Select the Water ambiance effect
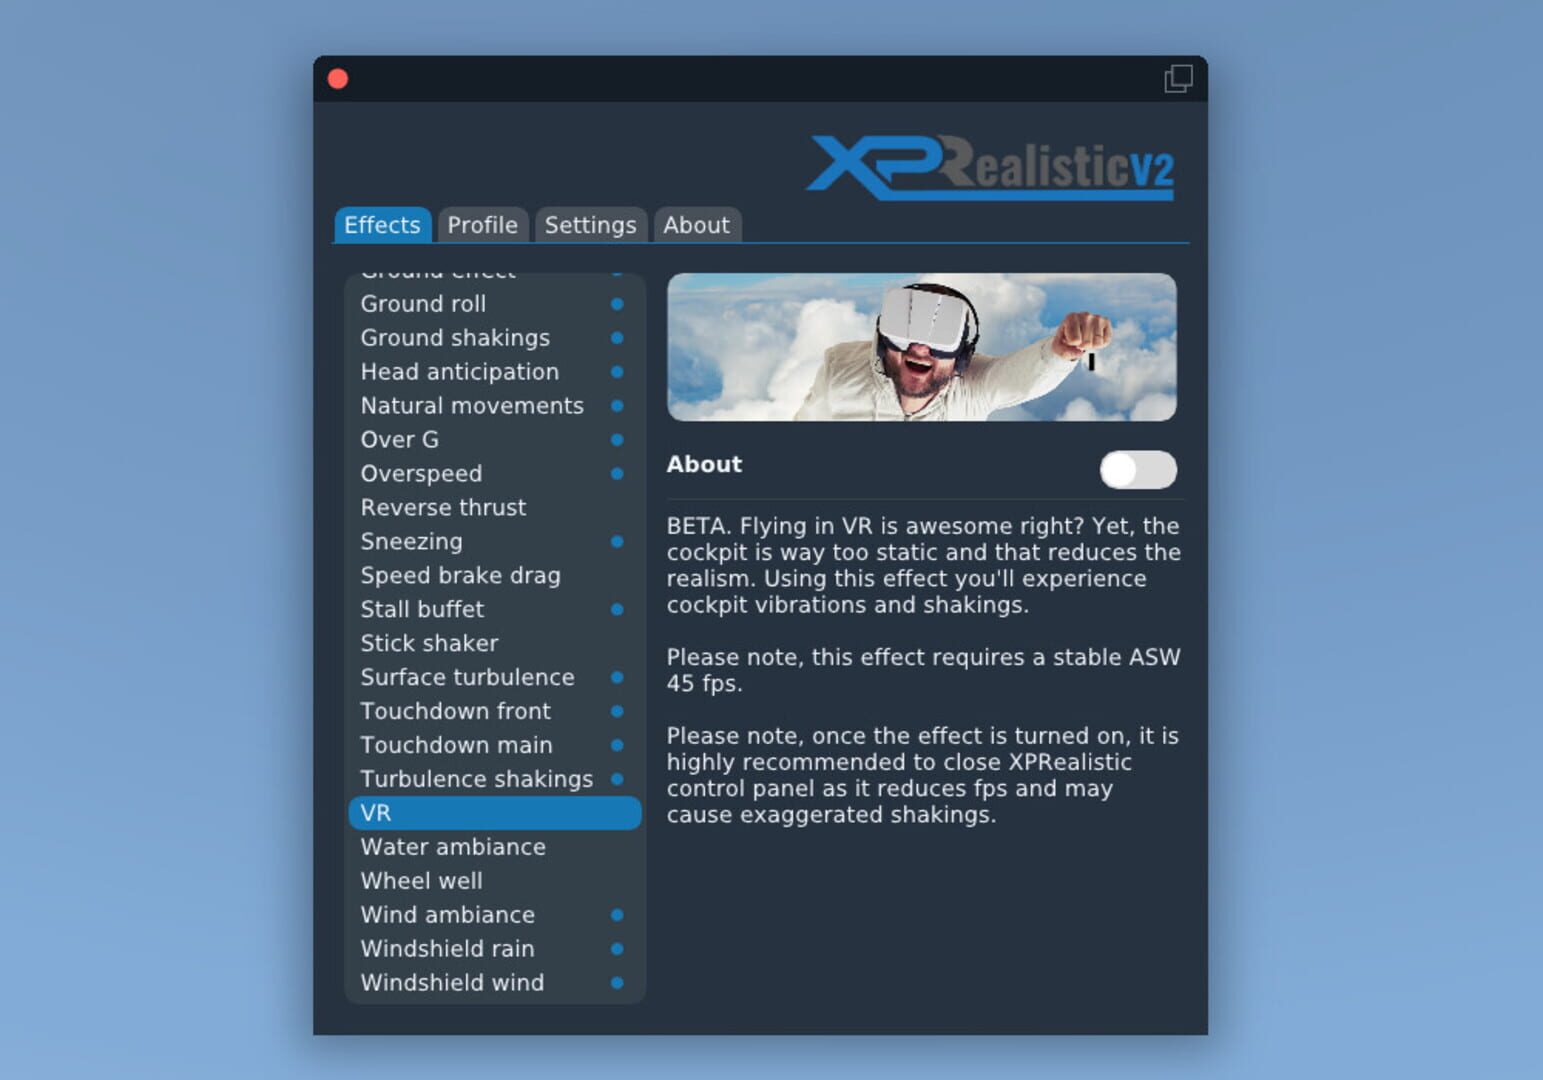This screenshot has width=1543, height=1080. pos(452,846)
